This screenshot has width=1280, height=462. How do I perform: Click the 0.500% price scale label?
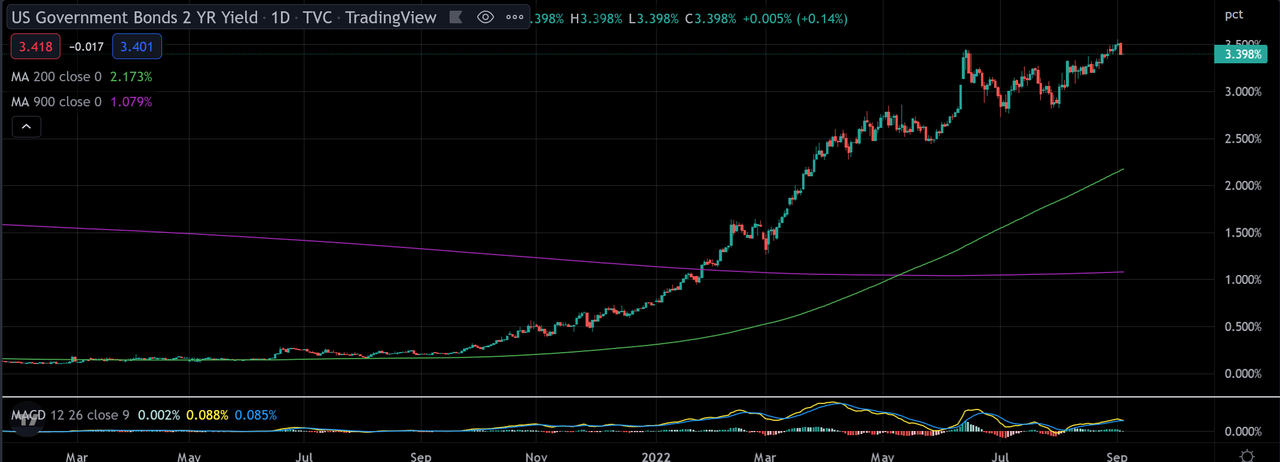coord(1245,327)
